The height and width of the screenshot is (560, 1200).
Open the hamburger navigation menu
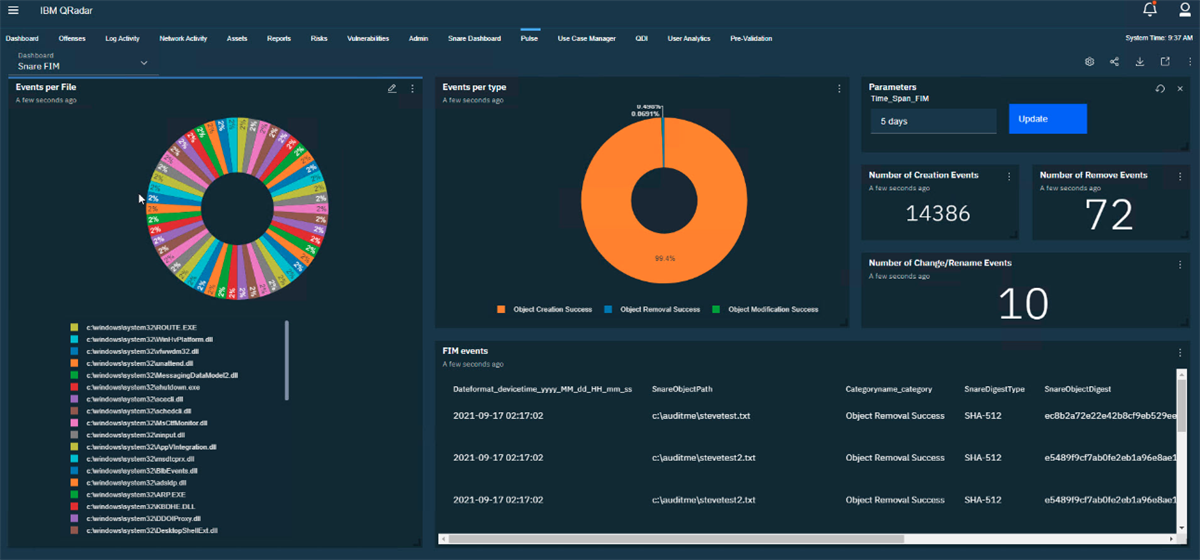click(13, 10)
